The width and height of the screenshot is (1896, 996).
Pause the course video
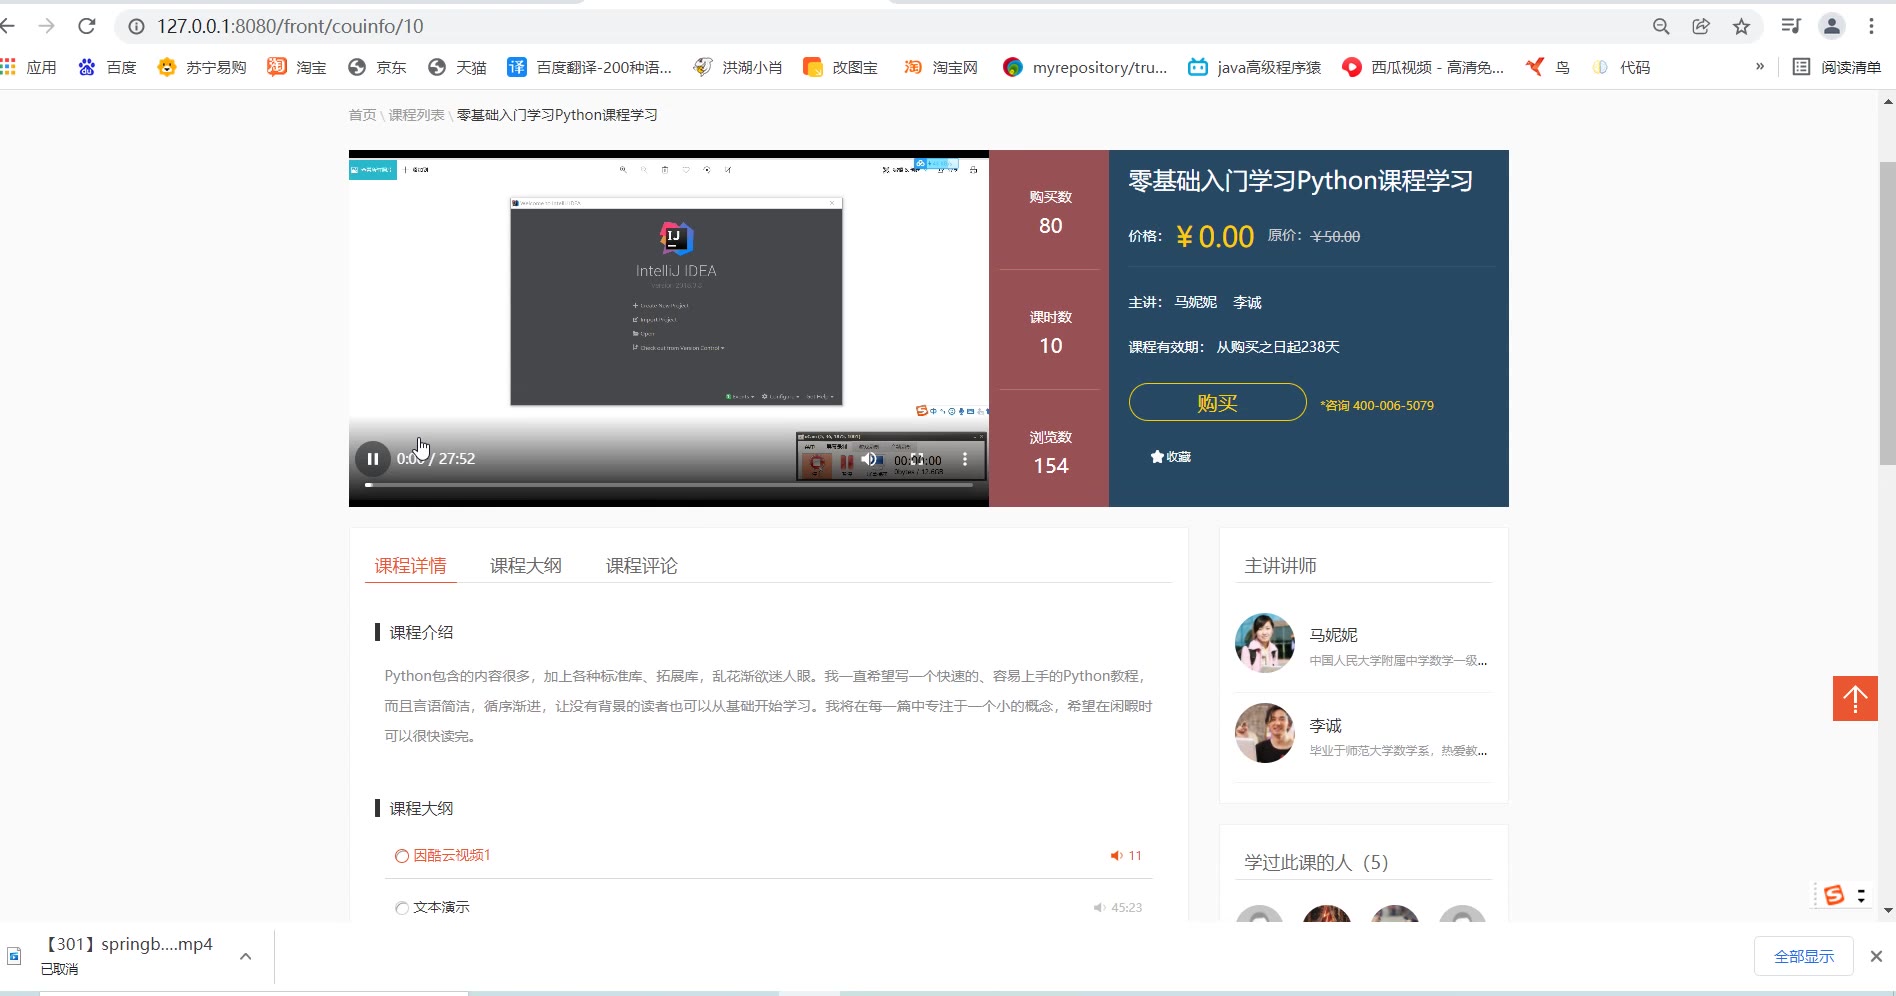pyautogui.click(x=372, y=459)
